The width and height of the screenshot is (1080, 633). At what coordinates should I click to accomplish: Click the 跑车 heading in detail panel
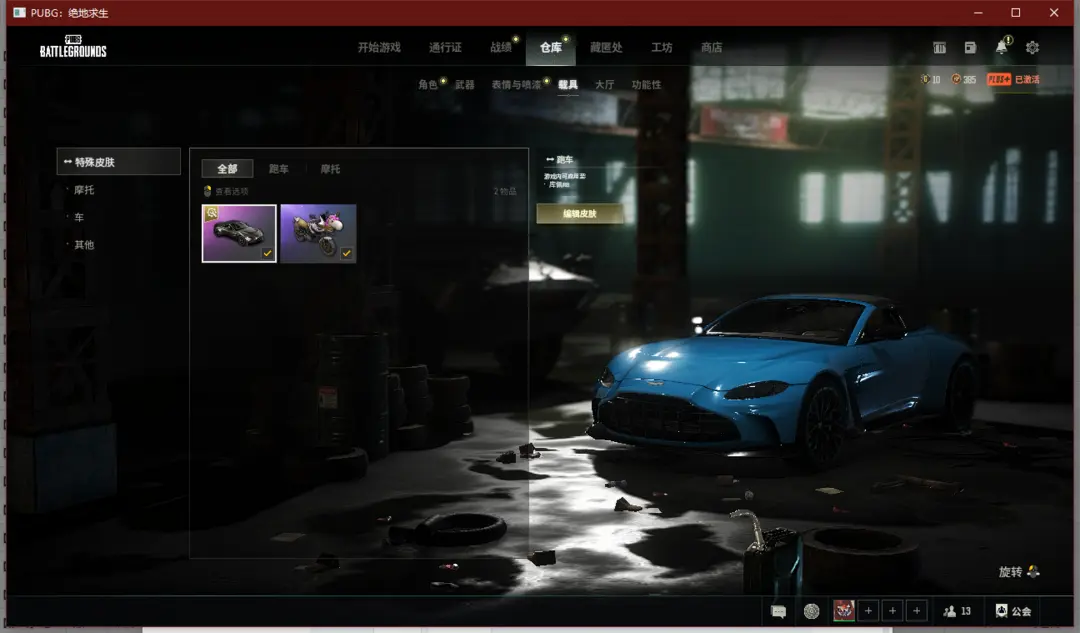pyautogui.click(x=565, y=159)
